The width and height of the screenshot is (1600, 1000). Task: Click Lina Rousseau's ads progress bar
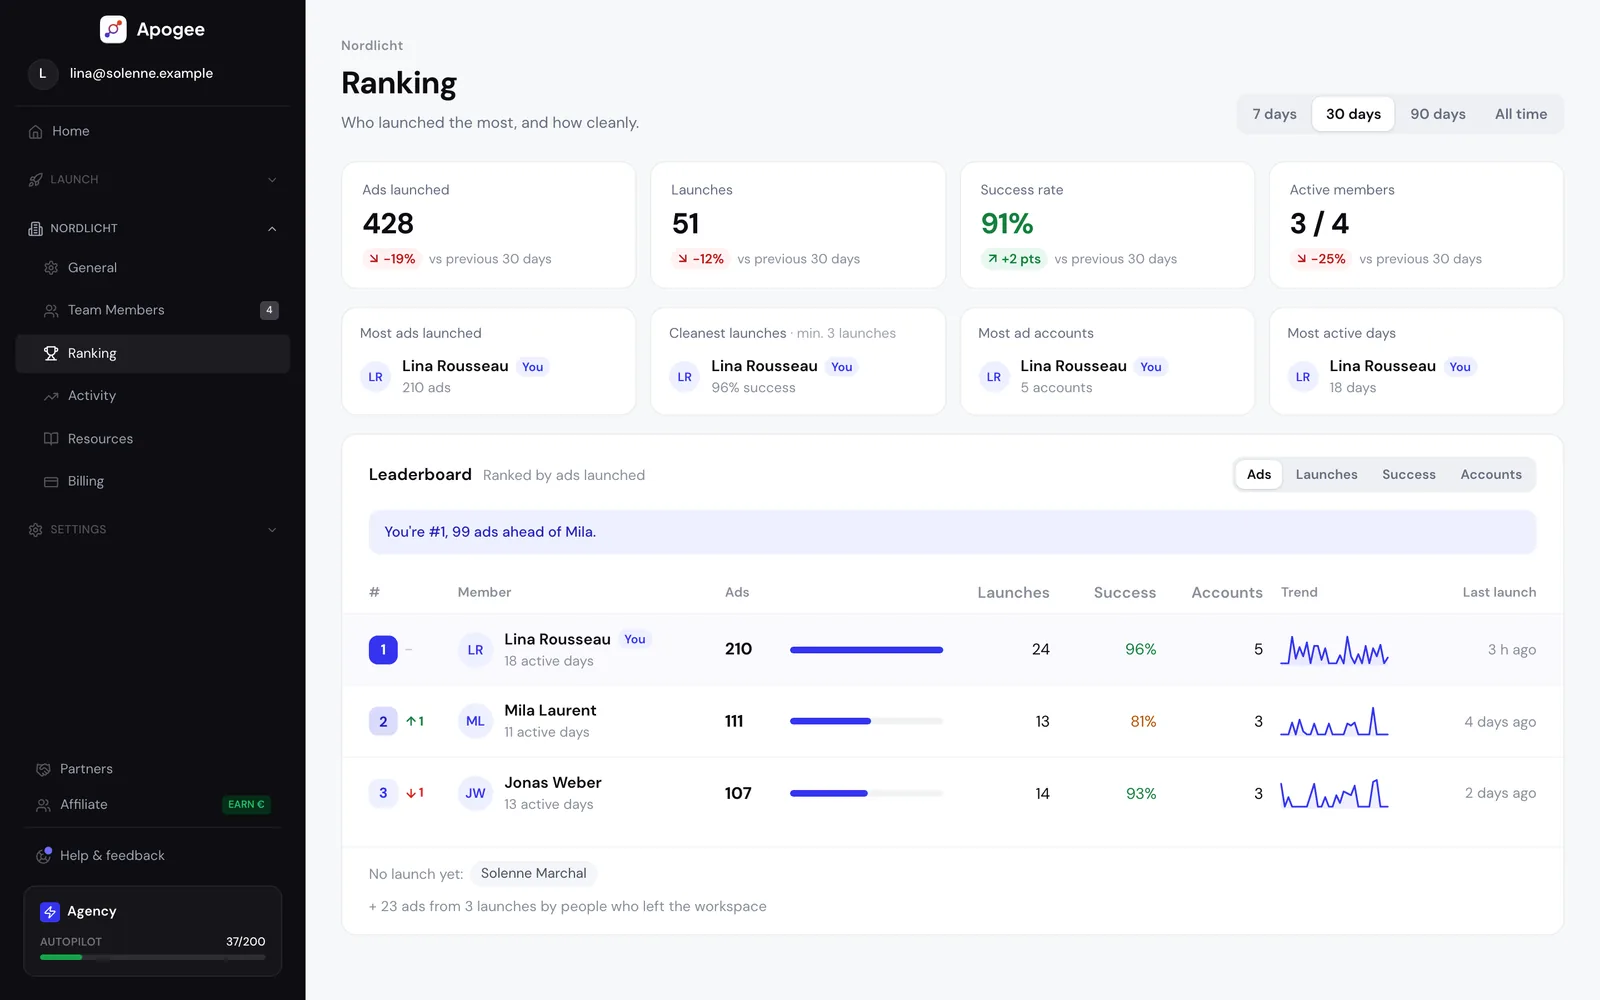(866, 650)
